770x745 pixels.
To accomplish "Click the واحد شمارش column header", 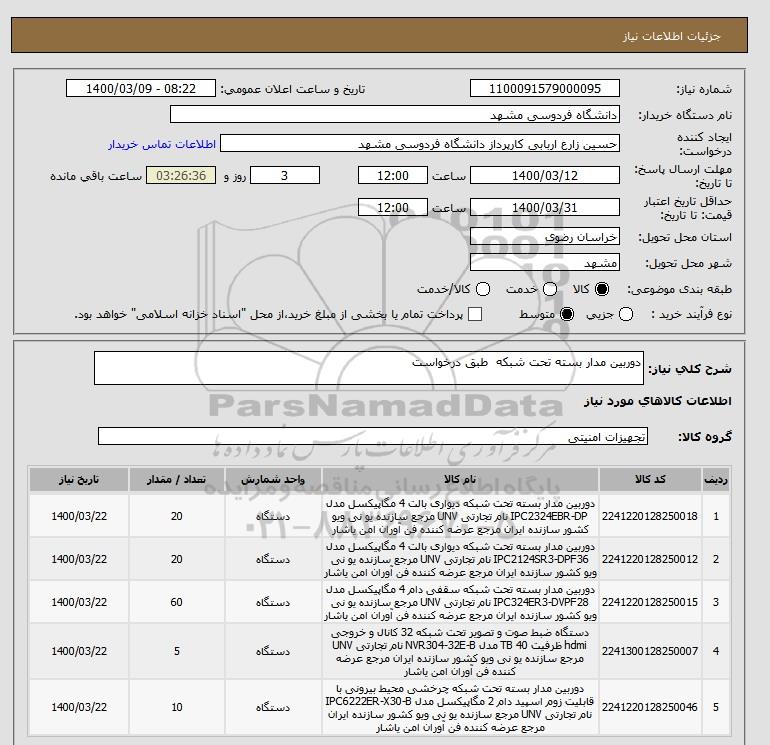I will (273, 480).
